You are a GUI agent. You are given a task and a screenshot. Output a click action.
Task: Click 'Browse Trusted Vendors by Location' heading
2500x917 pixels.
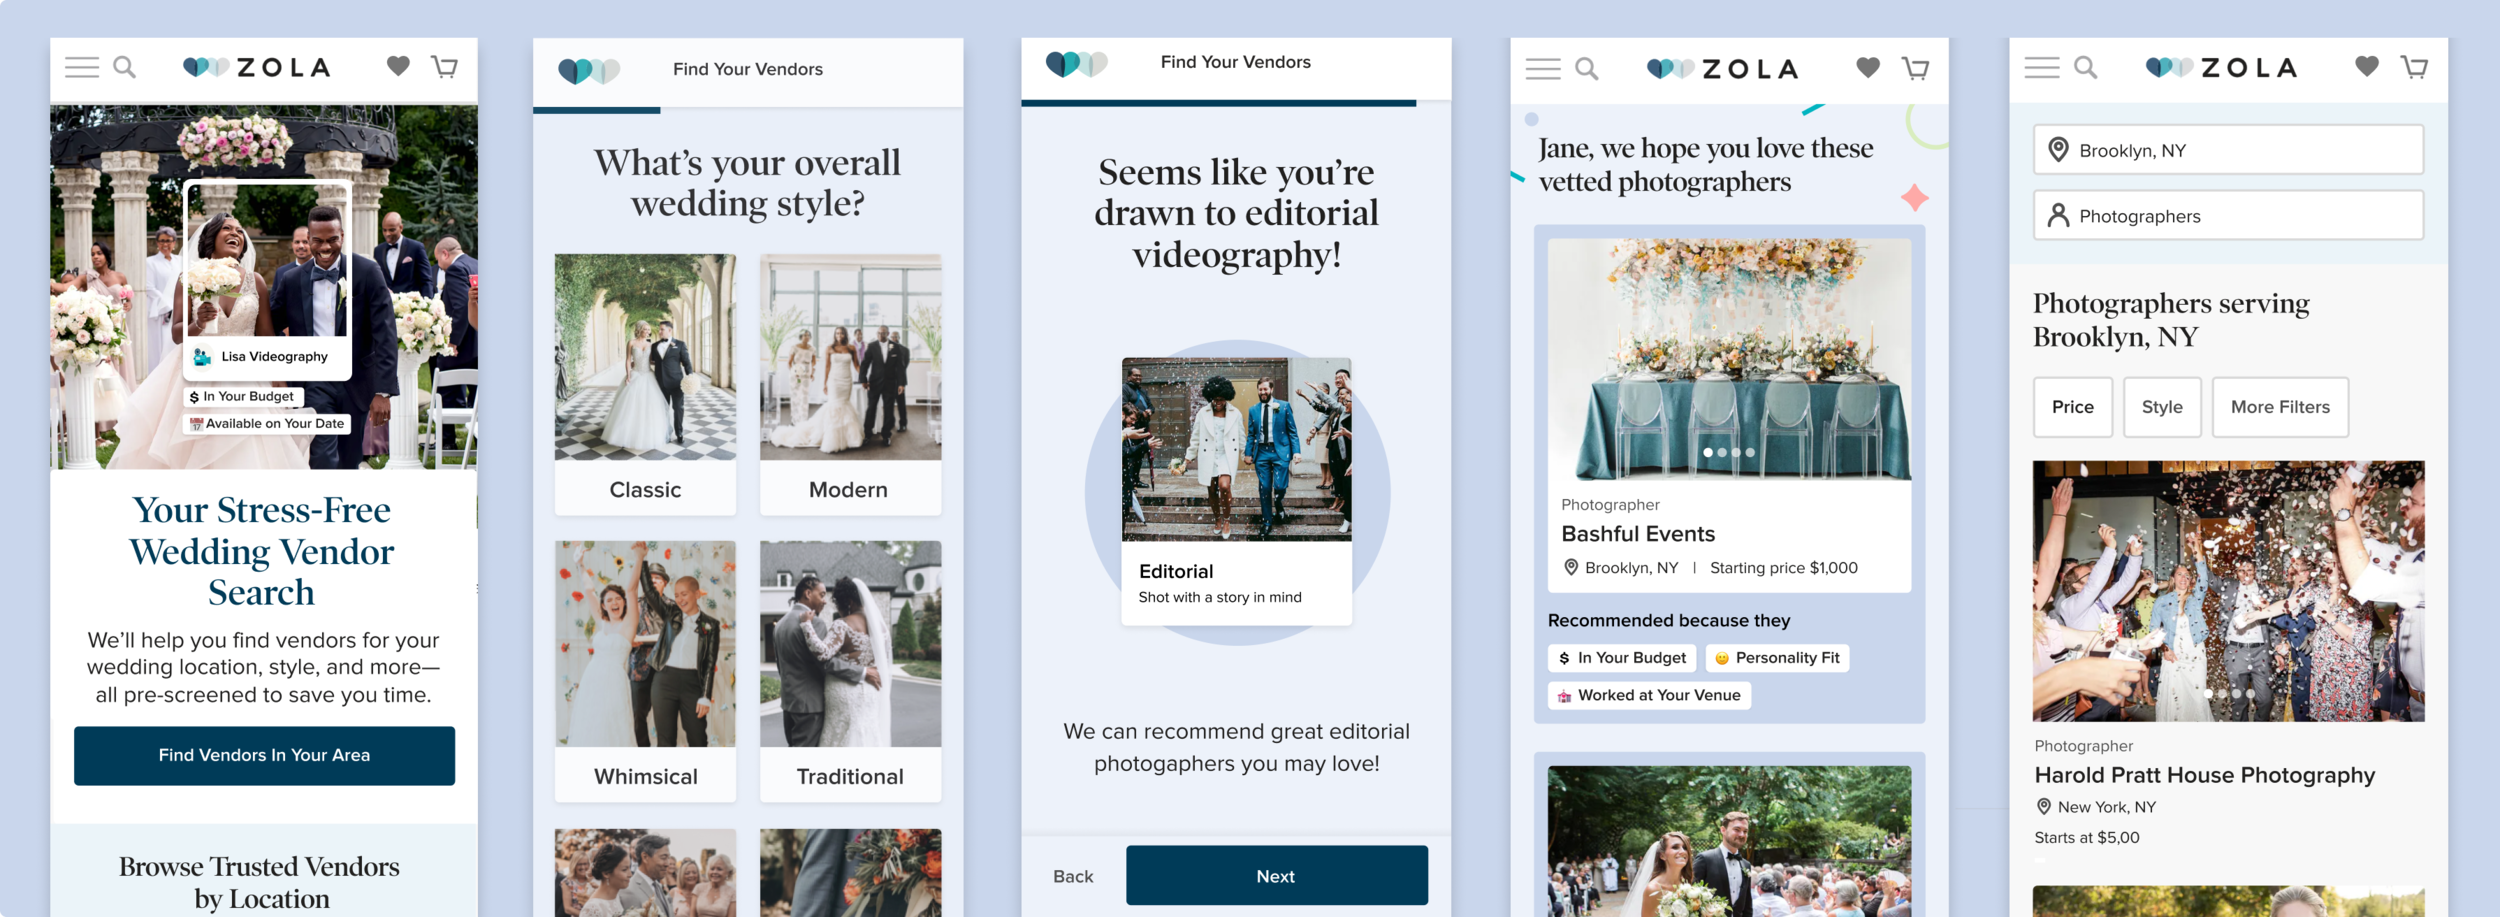pos(260,883)
